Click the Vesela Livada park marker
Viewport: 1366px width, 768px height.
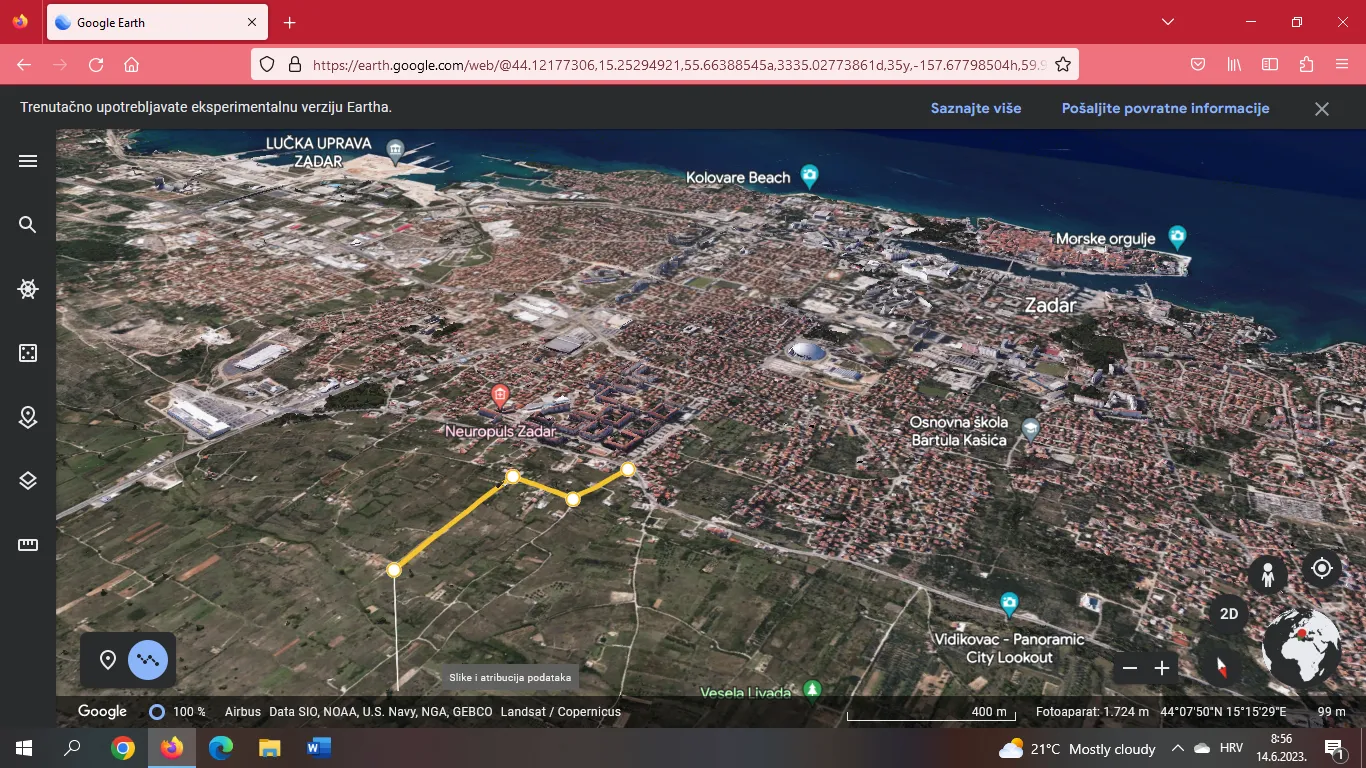[x=813, y=690]
